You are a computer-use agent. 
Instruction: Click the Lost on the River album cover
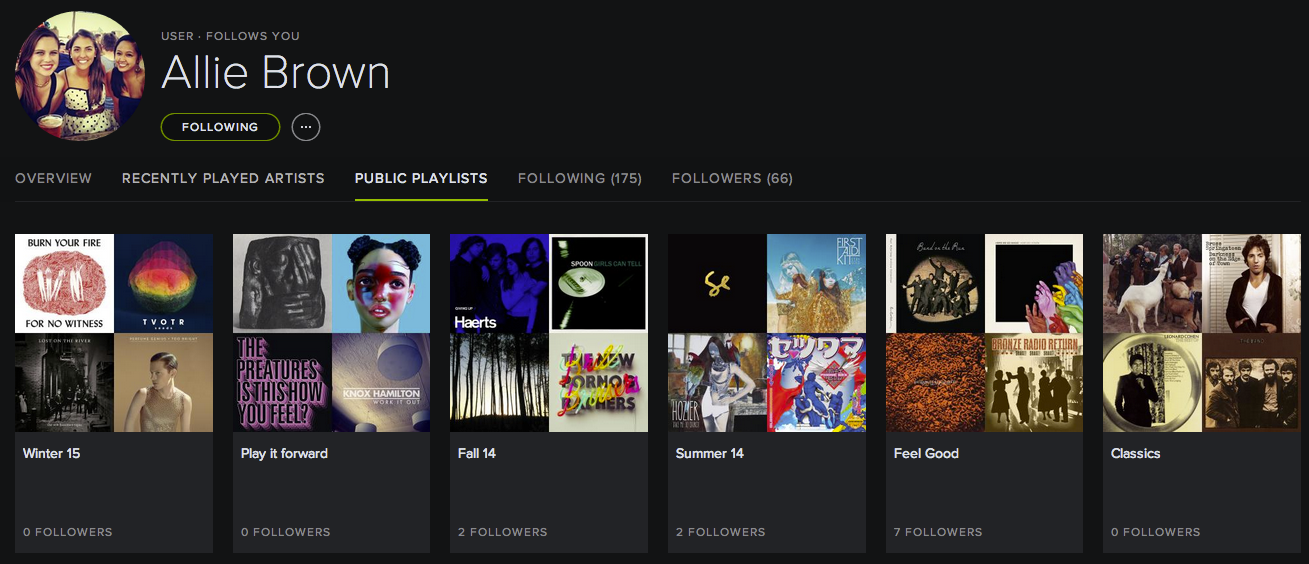64,382
